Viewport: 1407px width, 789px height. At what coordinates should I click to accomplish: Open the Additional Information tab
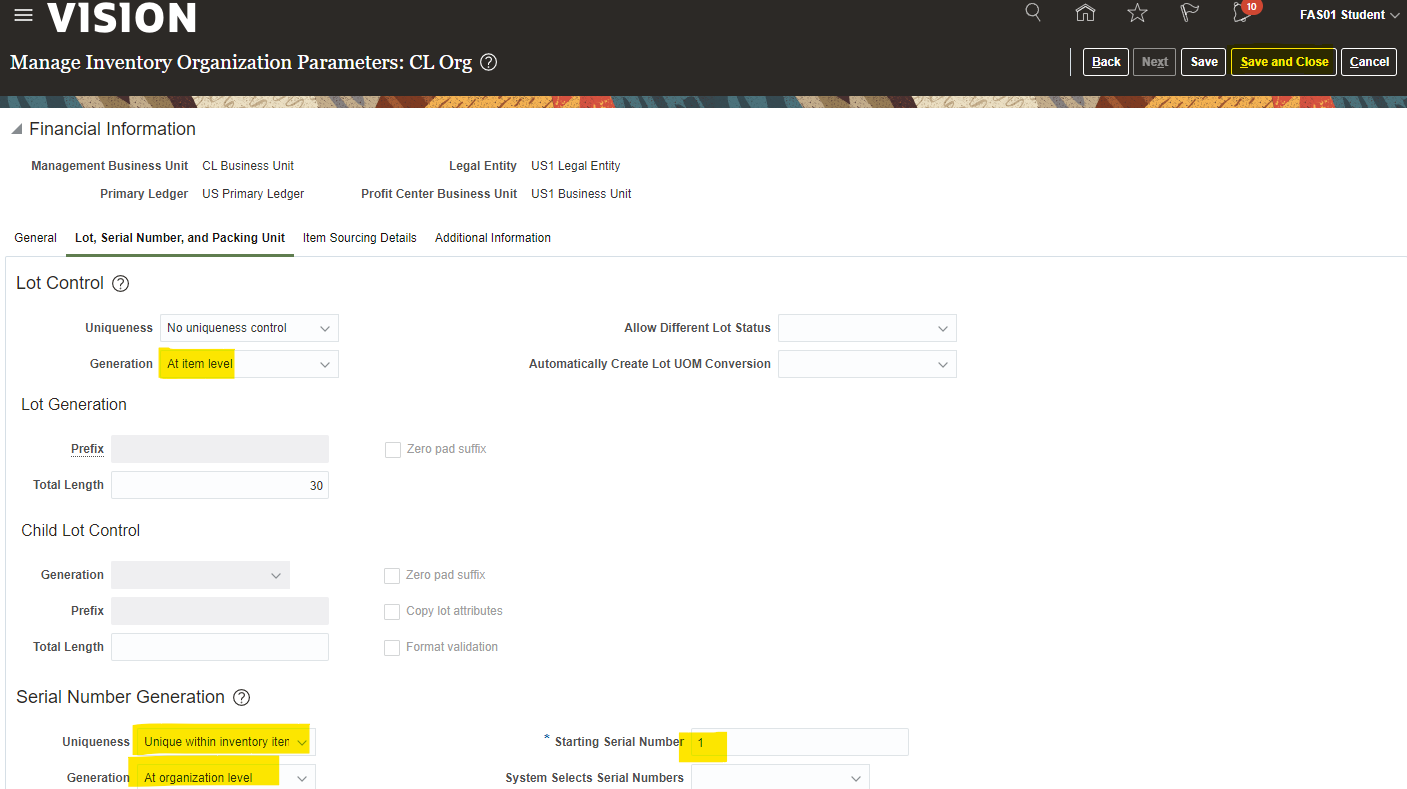click(x=492, y=238)
